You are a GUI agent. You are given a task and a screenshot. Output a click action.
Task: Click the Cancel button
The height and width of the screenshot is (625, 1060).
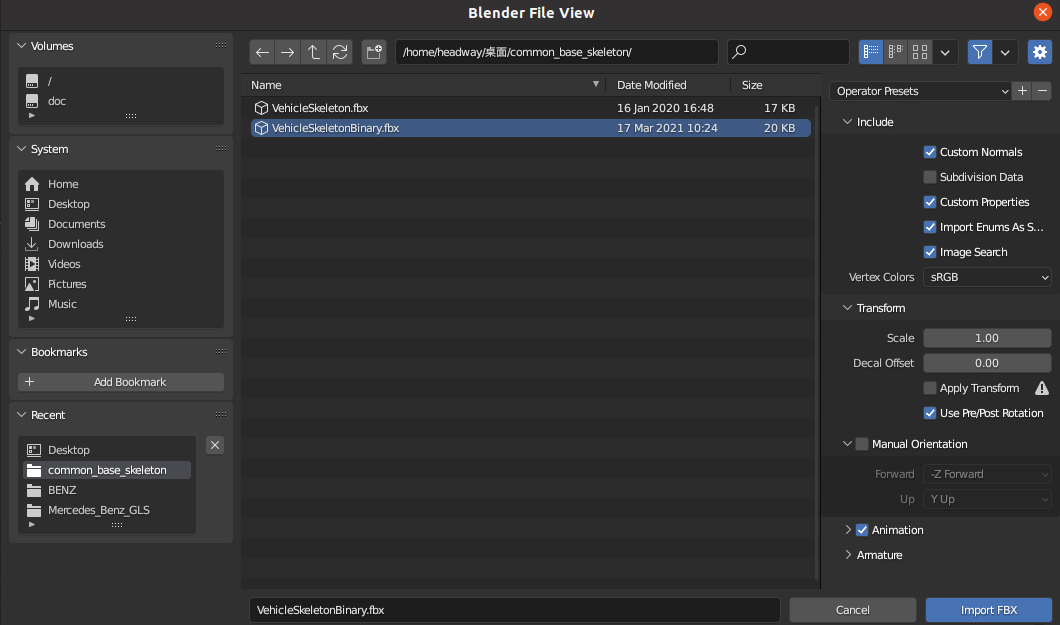852,610
